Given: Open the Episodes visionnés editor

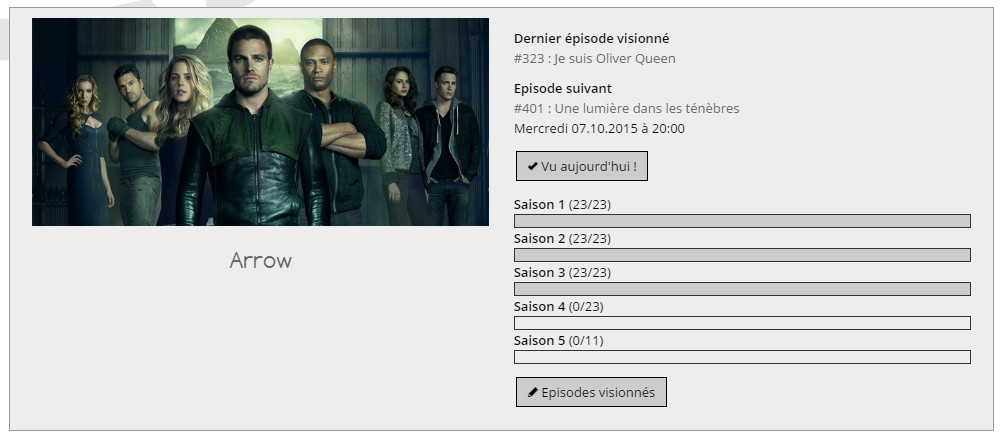Looking at the screenshot, I should [x=591, y=392].
